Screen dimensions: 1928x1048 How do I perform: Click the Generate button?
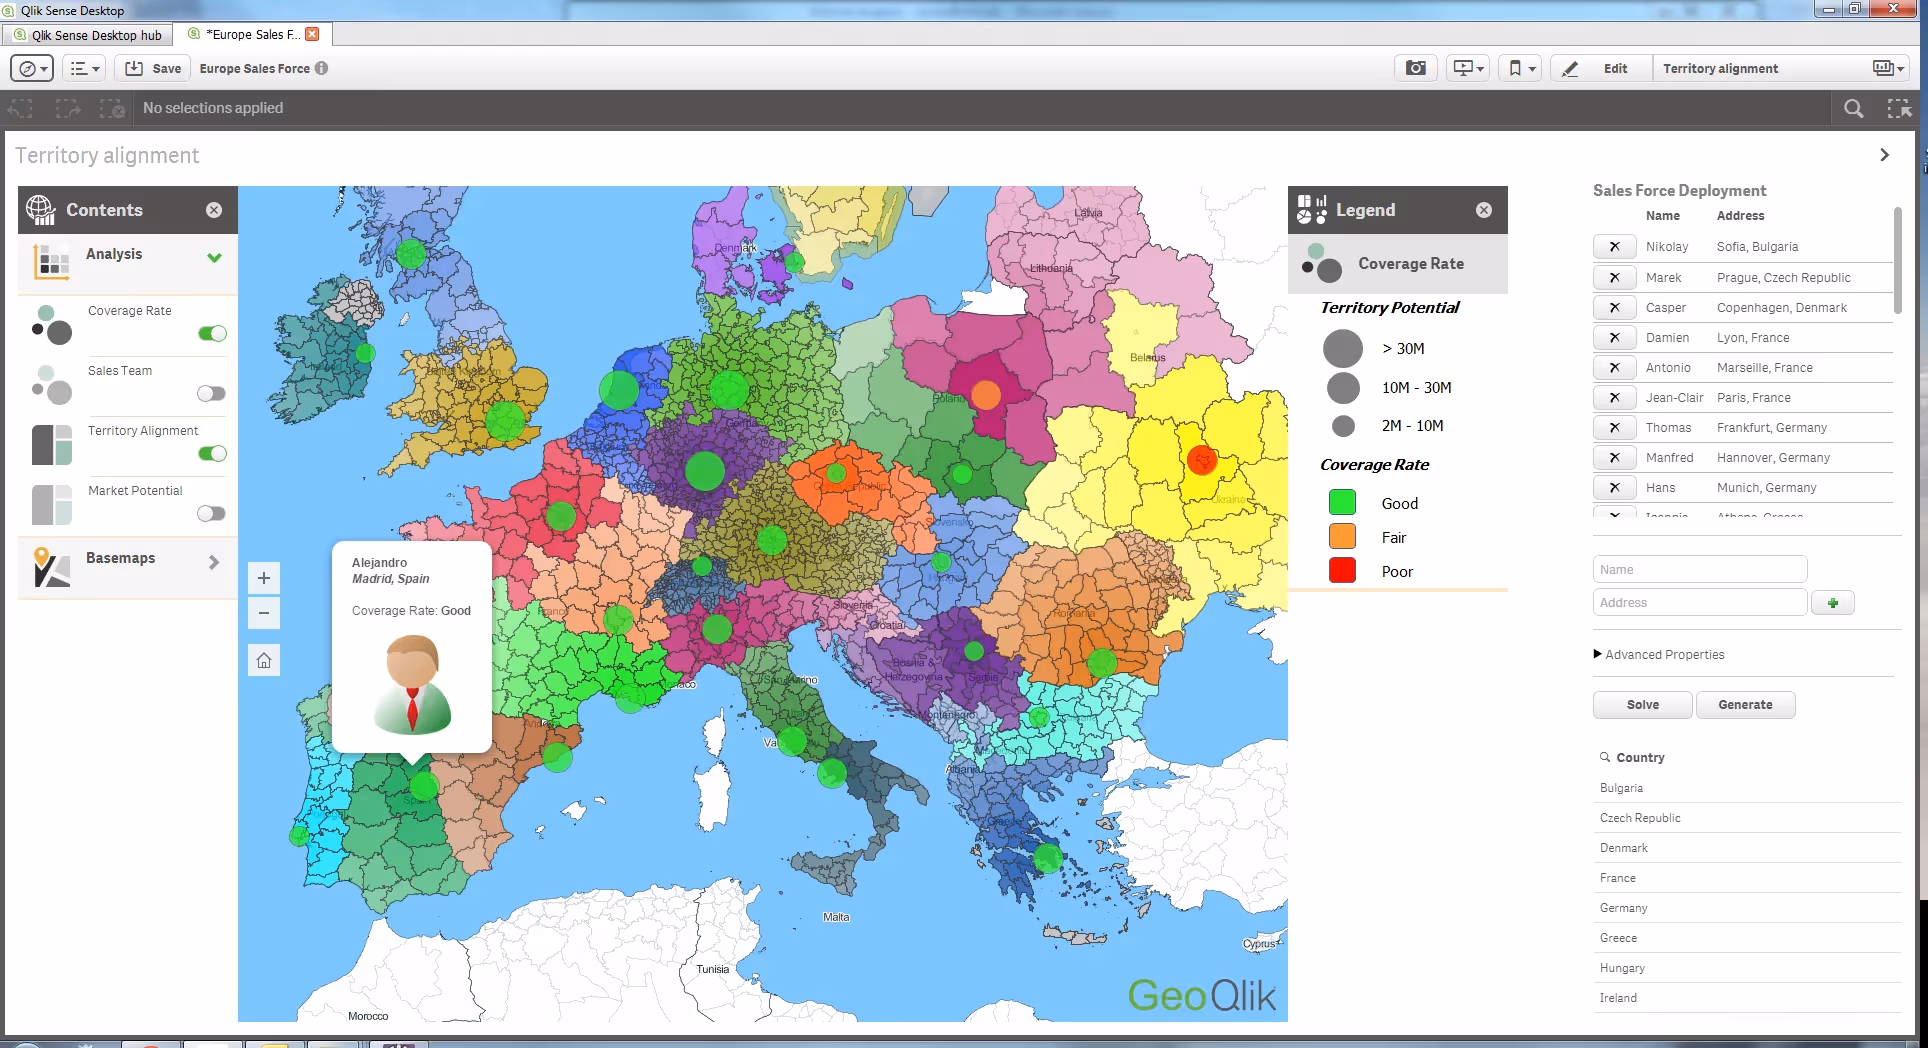pos(1745,704)
